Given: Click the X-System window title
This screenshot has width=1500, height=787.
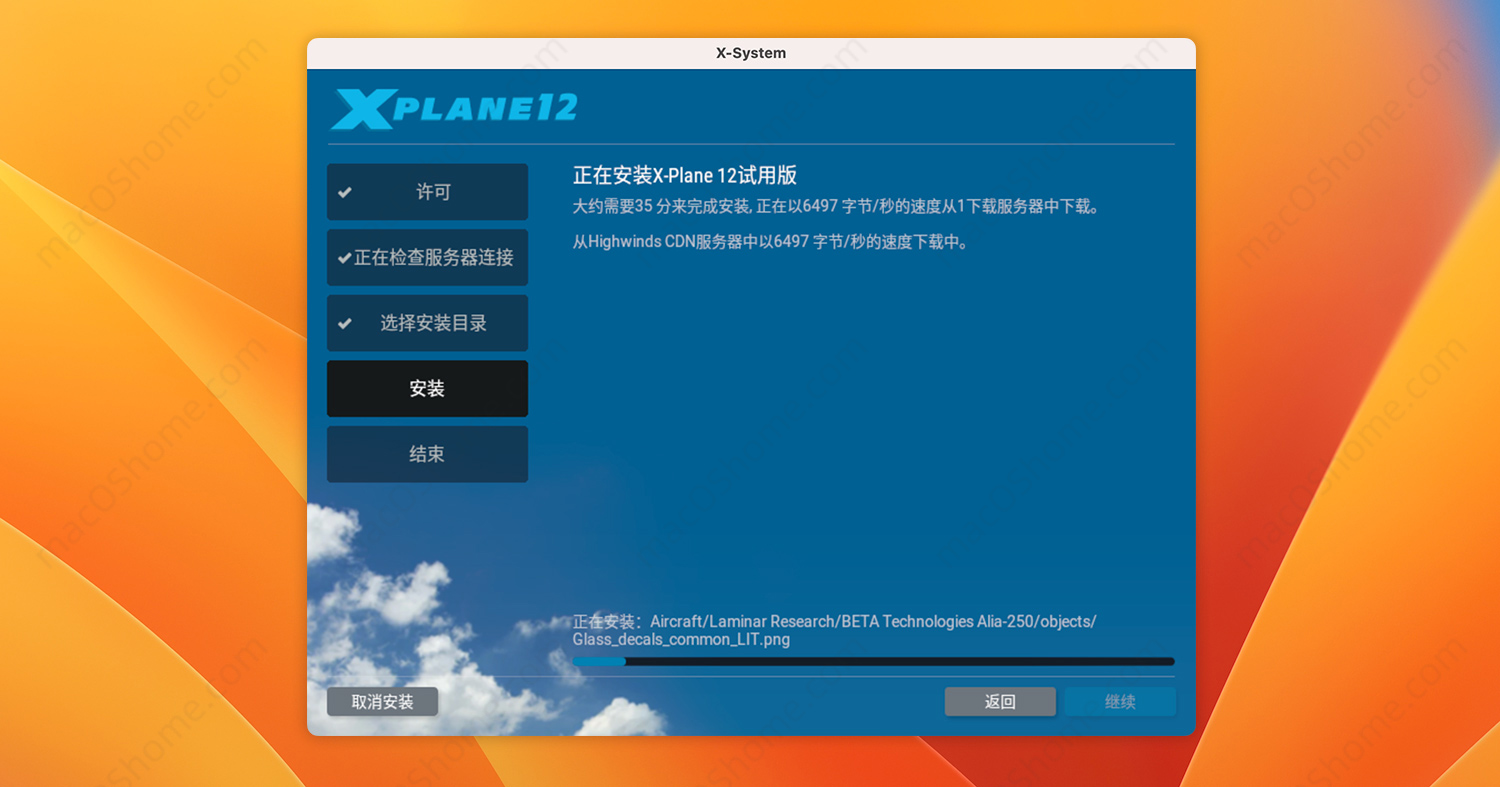Looking at the screenshot, I should coord(751,53).
